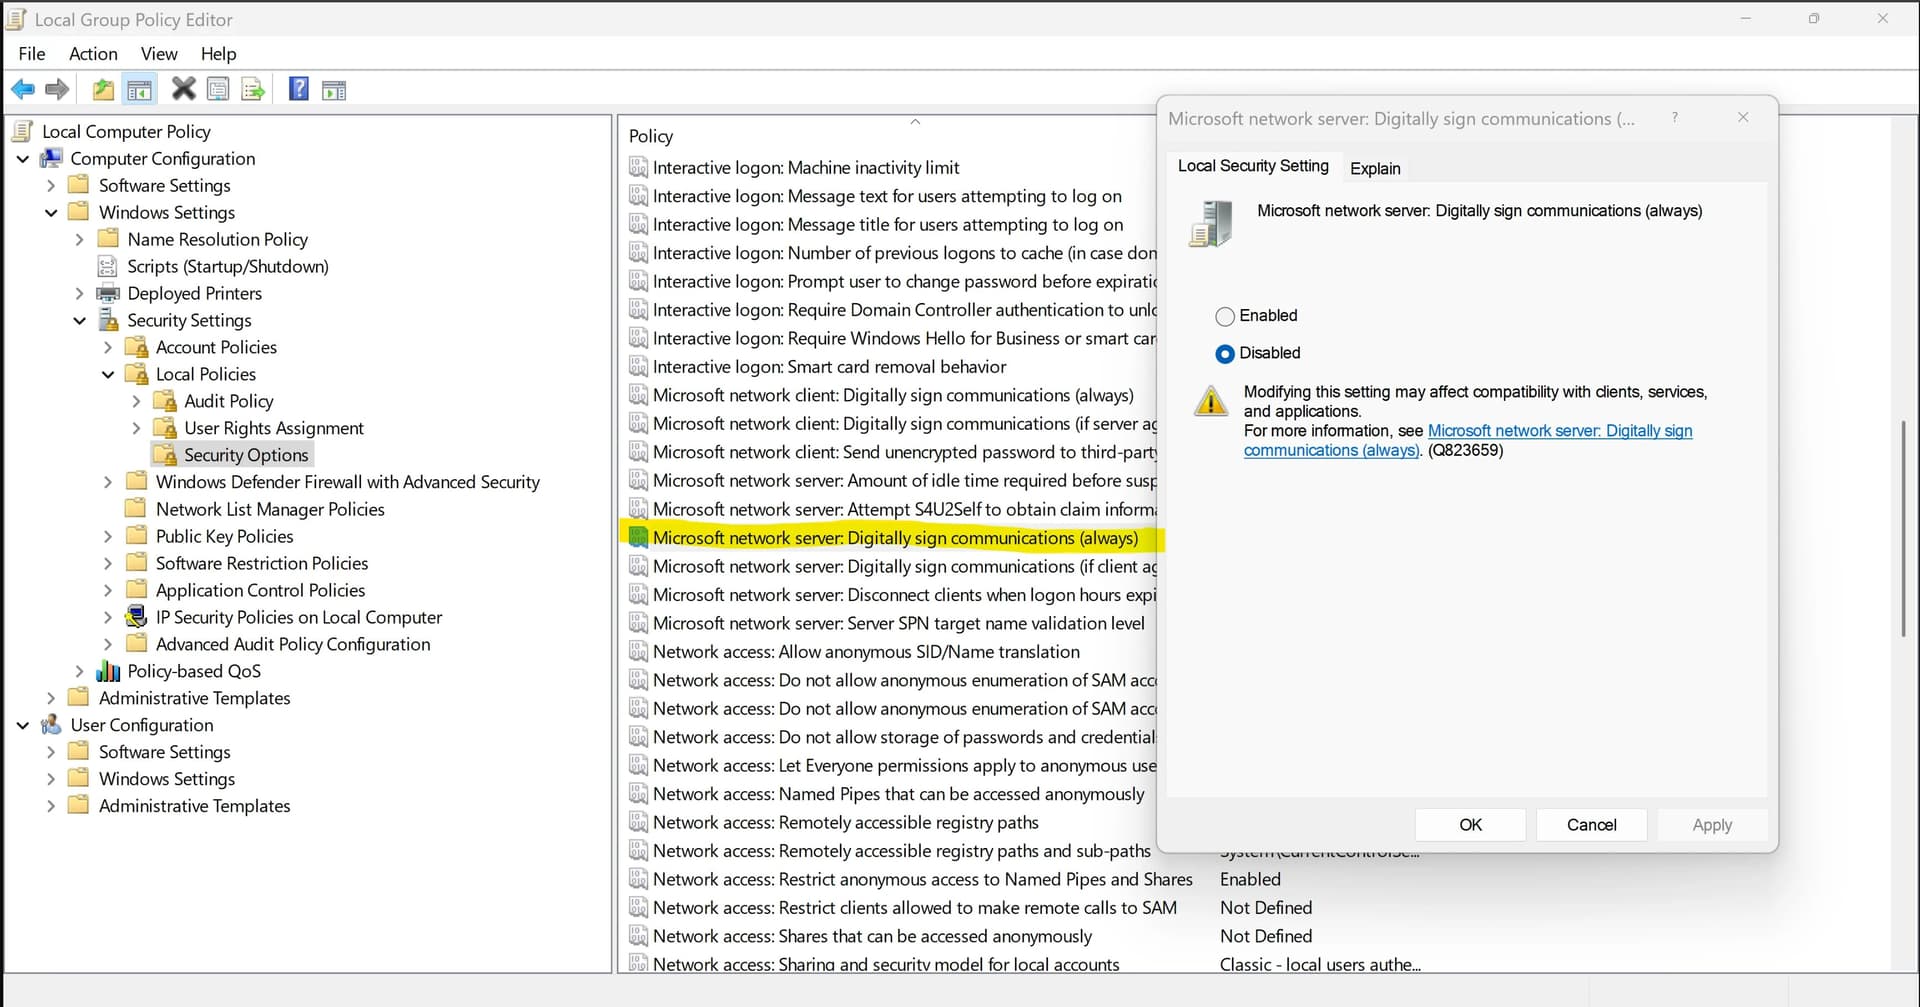Image resolution: width=1920 pixels, height=1007 pixels.
Task: Click the Up one level folder icon
Action: click(103, 90)
